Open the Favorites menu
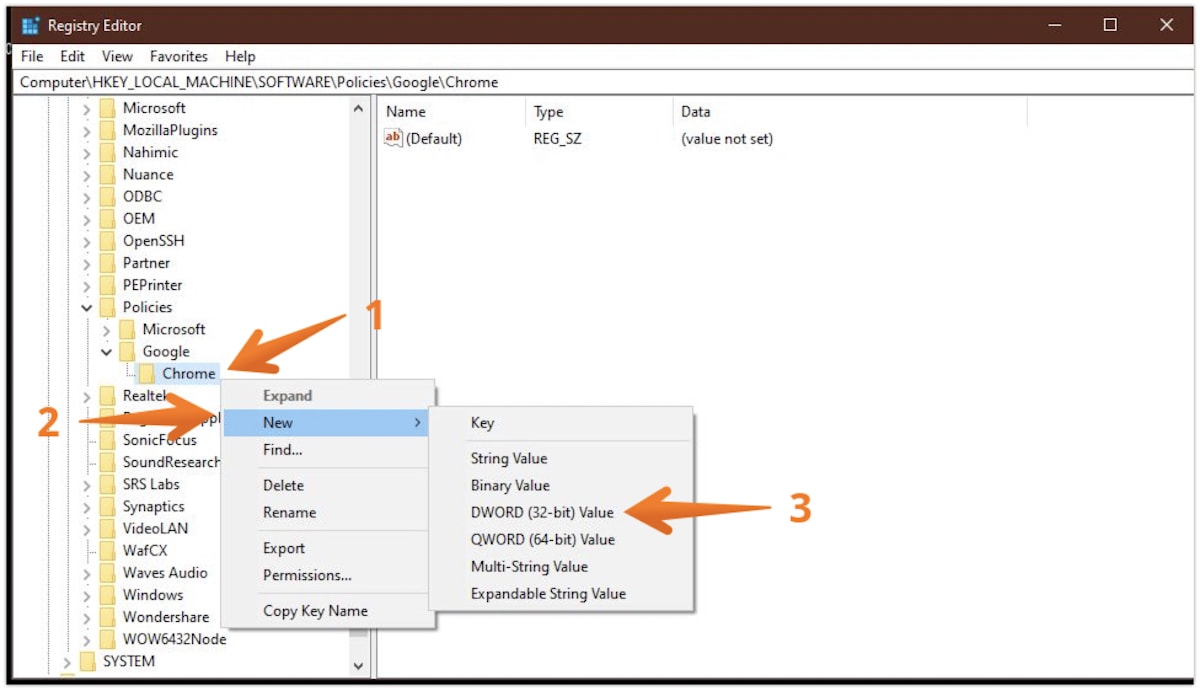 click(178, 56)
